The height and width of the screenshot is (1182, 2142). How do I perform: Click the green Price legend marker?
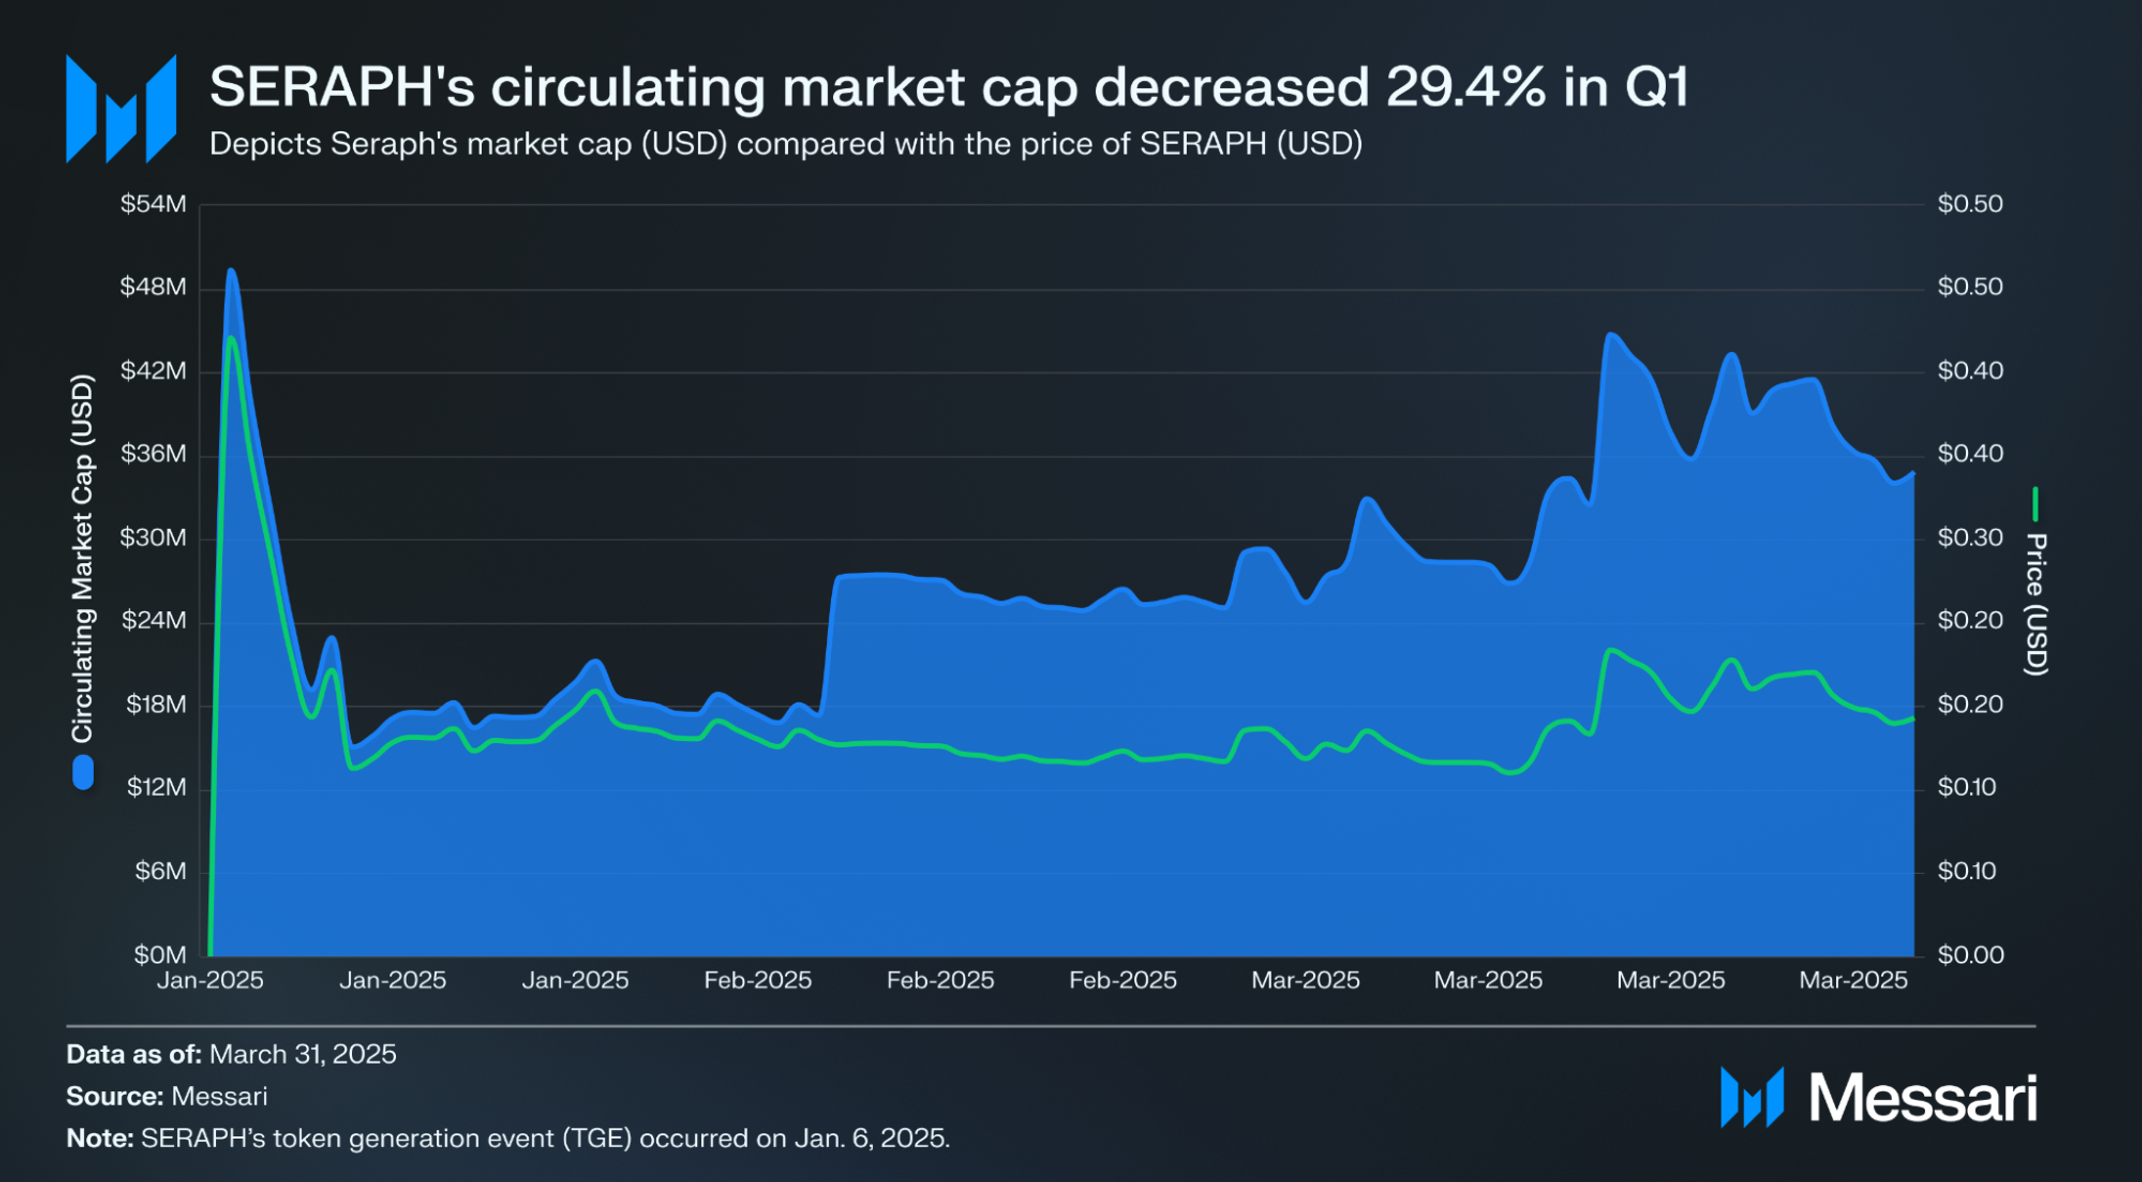tap(2034, 504)
